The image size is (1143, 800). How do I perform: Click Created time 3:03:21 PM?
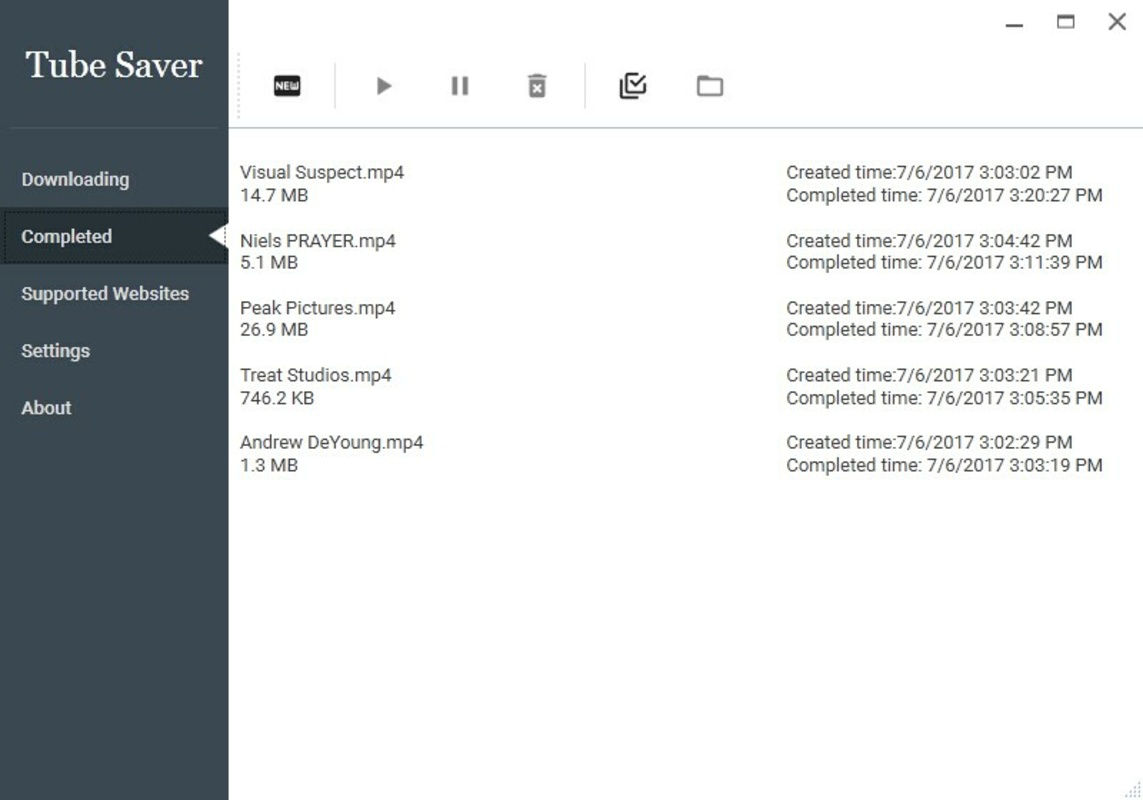coord(929,375)
